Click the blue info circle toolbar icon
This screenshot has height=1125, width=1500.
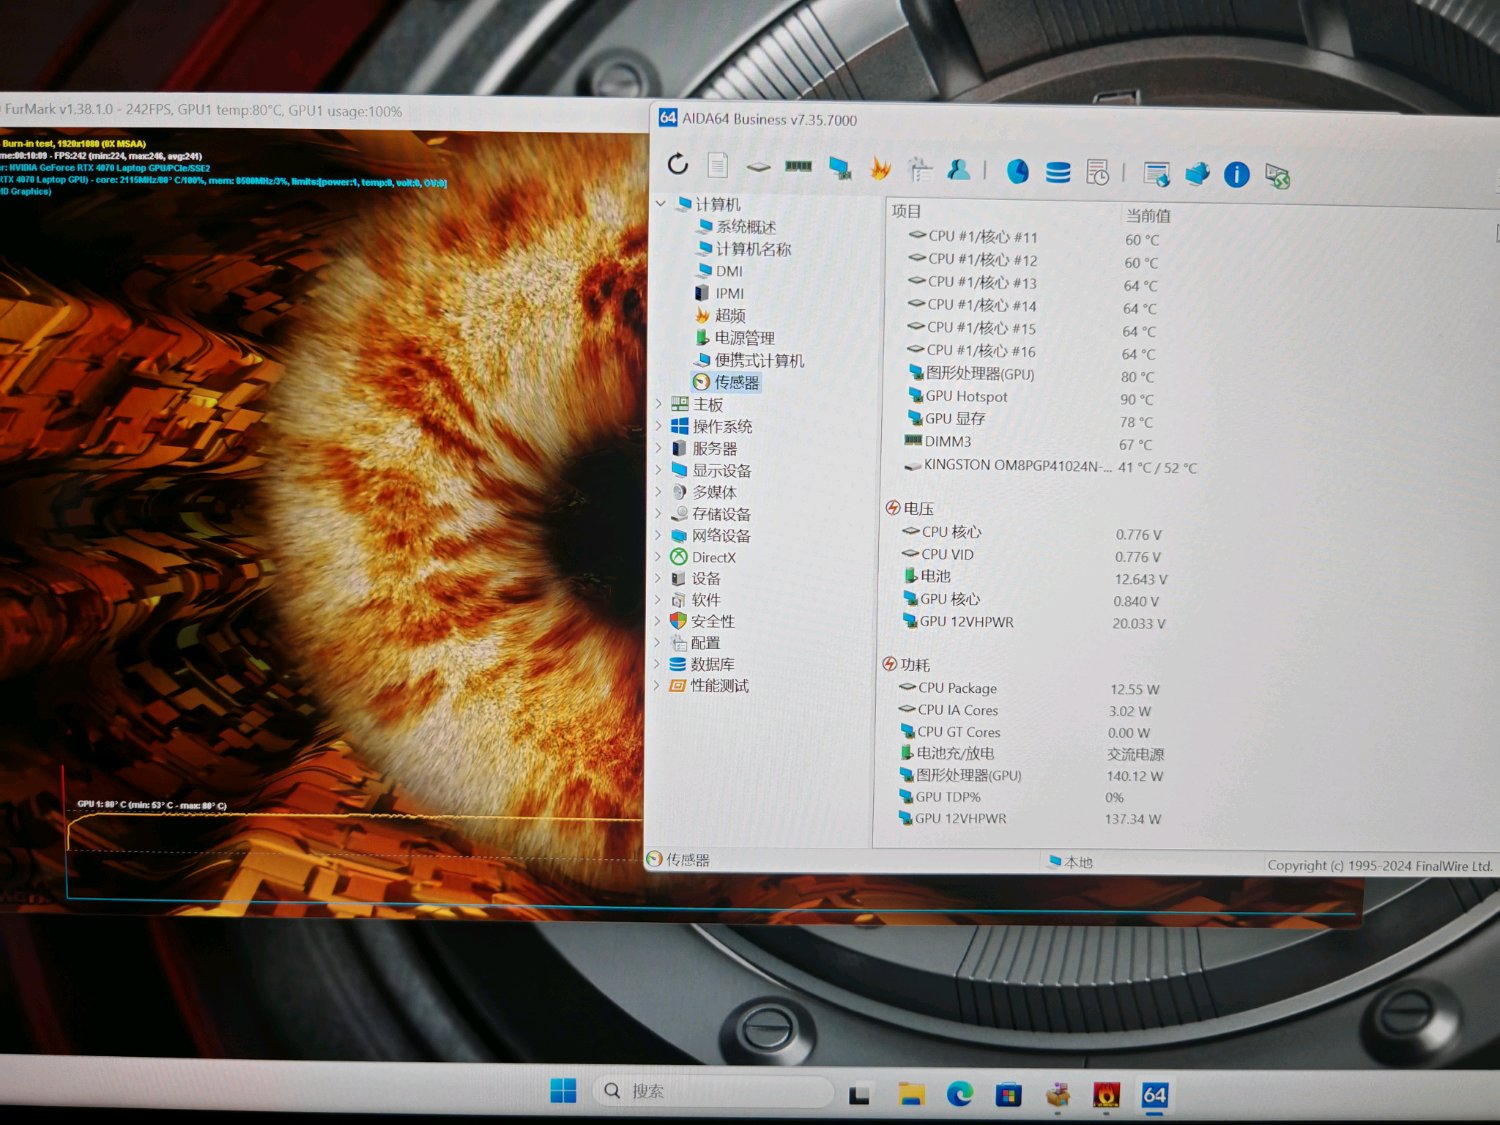pos(1237,176)
